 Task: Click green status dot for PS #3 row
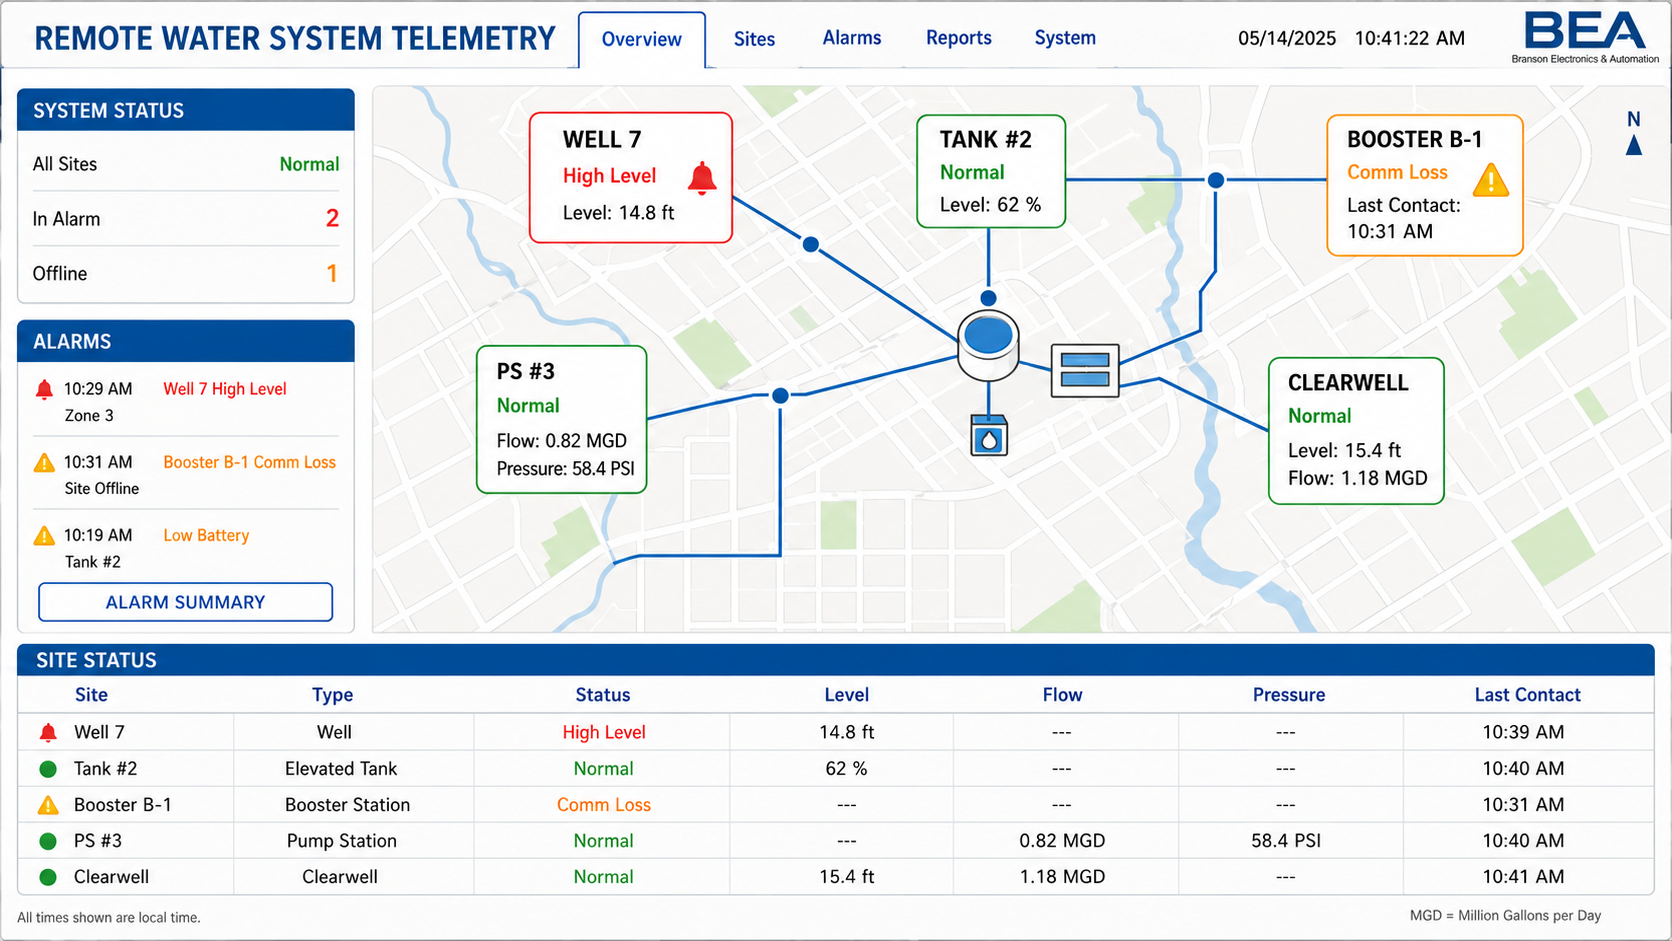point(48,841)
